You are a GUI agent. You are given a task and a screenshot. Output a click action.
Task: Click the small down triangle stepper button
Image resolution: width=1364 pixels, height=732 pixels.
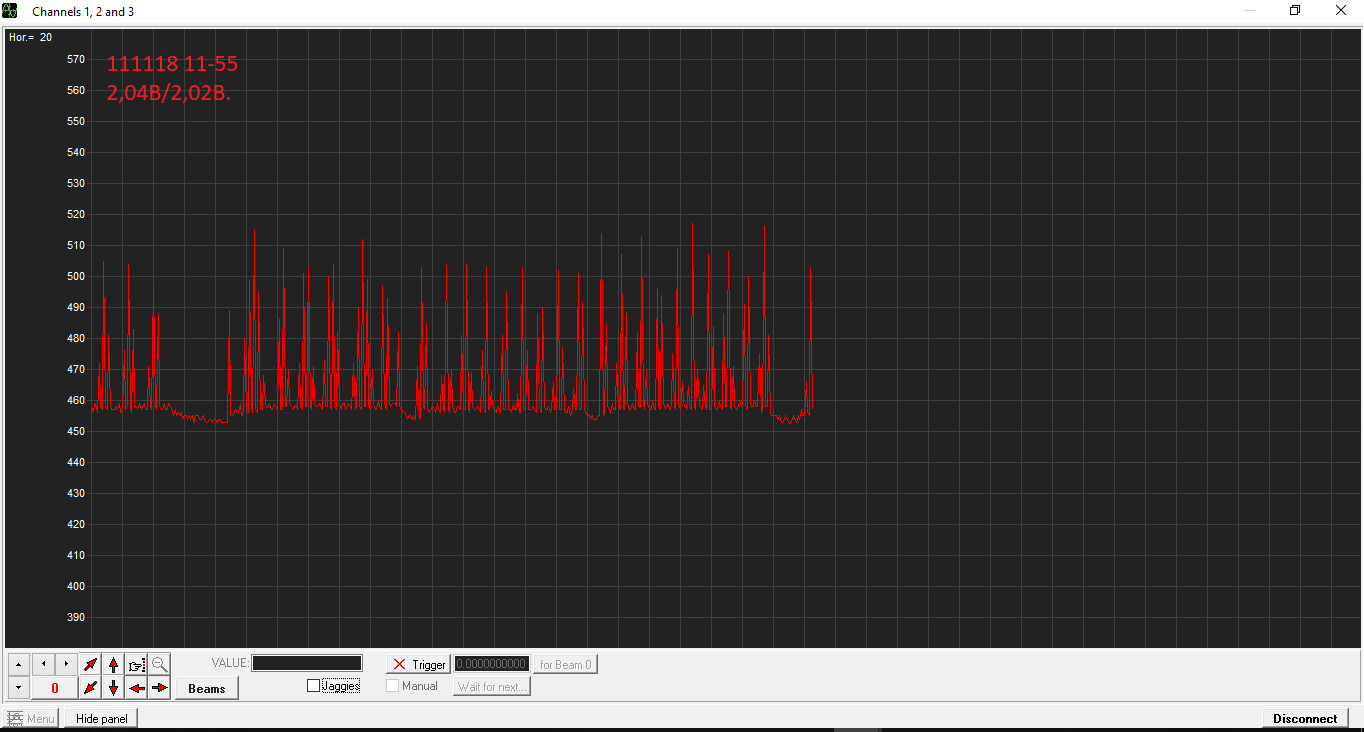pyautogui.click(x=18, y=688)
